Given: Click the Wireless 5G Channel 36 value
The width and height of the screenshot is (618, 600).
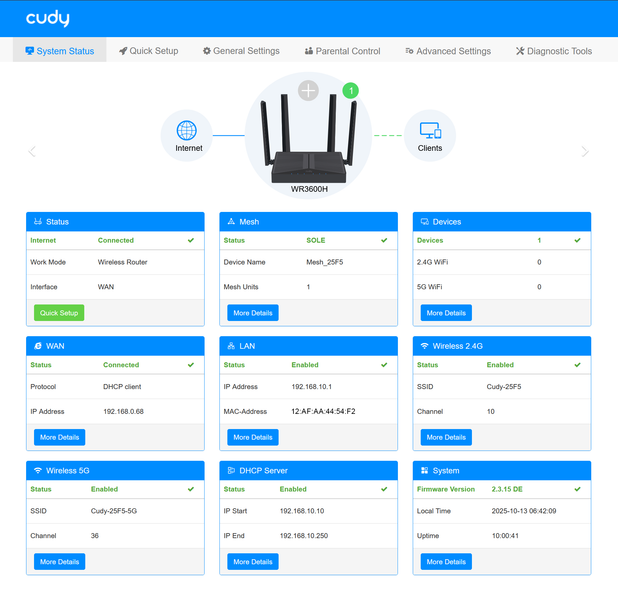Looking at the screenshot, I should [95, 535].
